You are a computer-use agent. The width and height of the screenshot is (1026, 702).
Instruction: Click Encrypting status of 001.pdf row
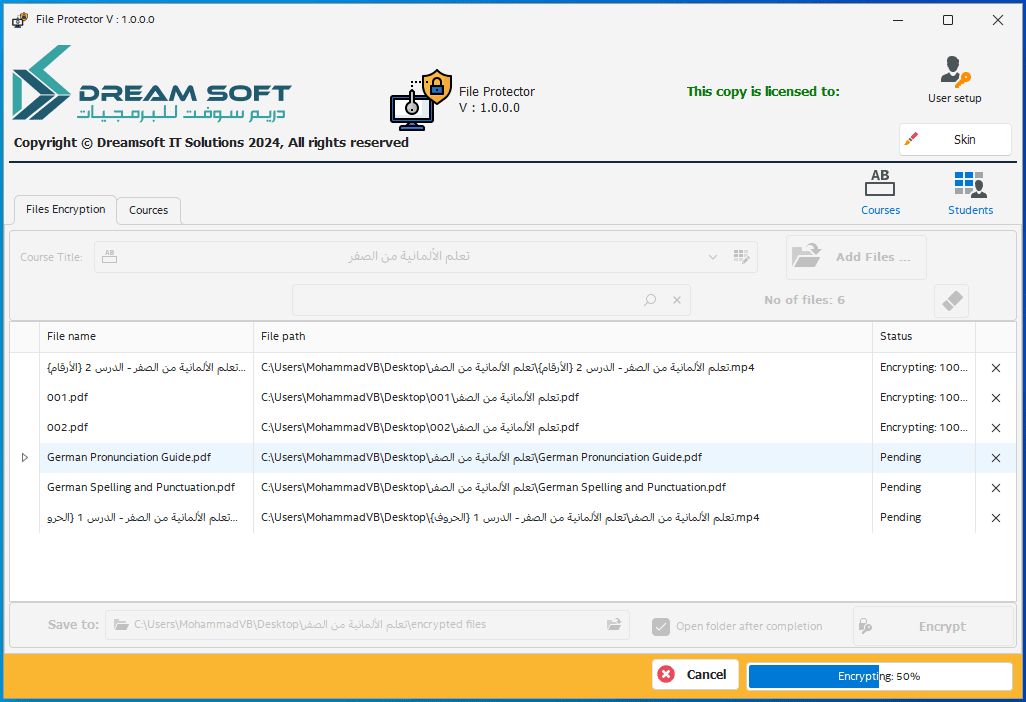923,397
